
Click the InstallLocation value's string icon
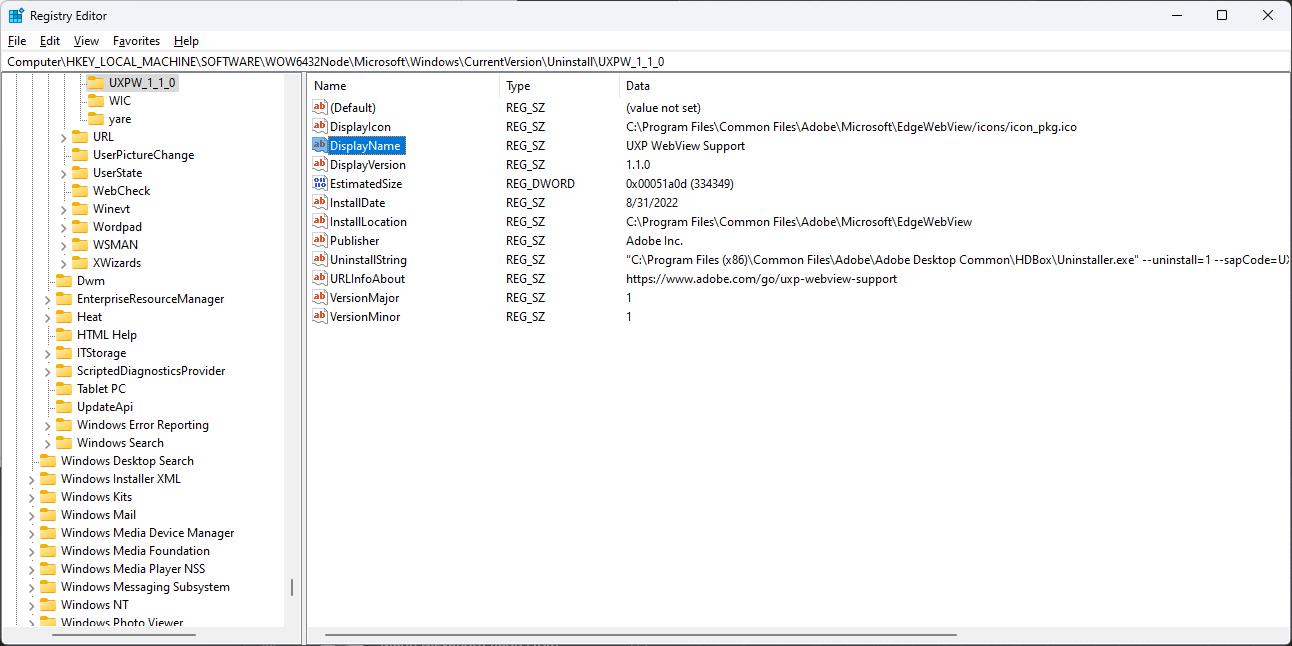pos(320,221)
